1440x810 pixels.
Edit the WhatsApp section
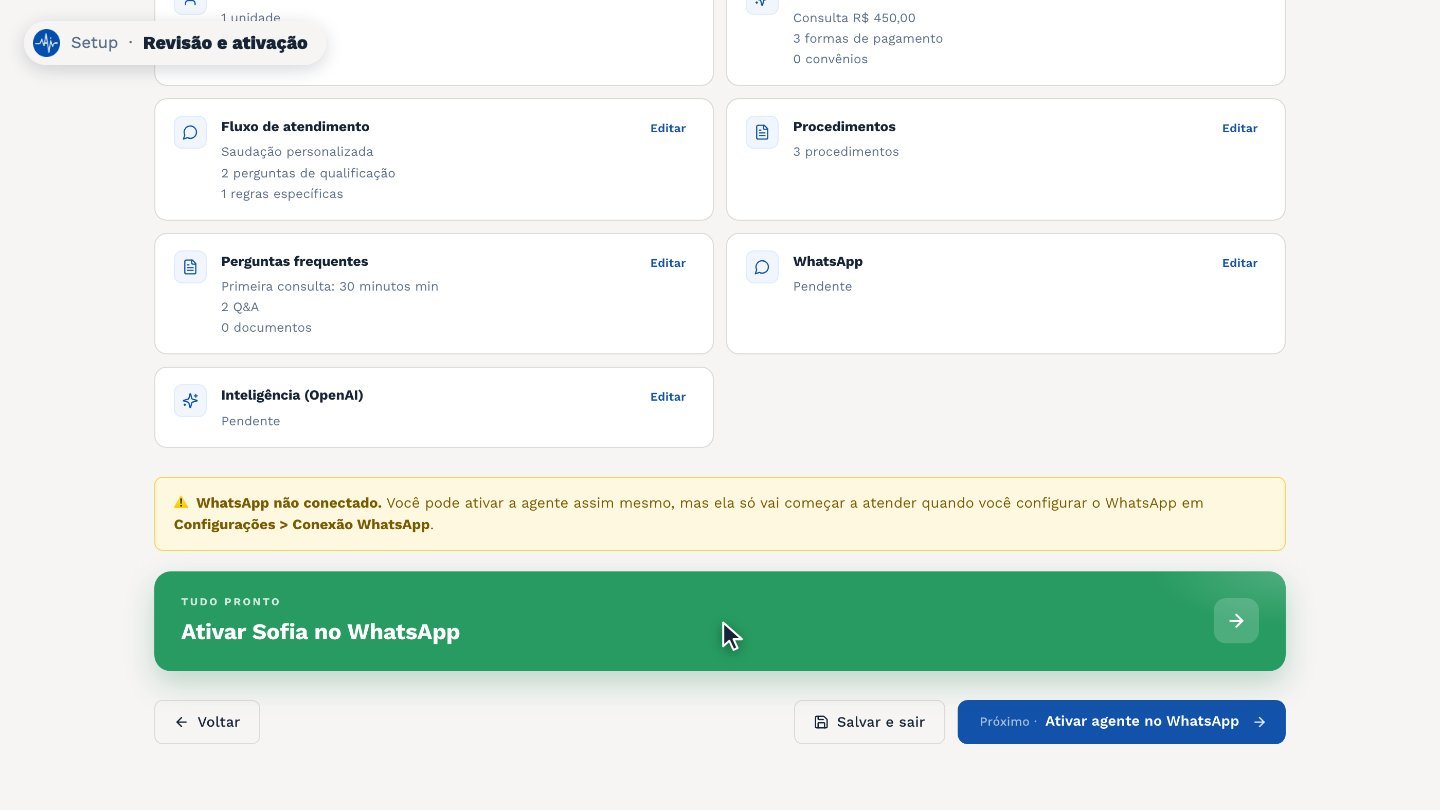1240,263
